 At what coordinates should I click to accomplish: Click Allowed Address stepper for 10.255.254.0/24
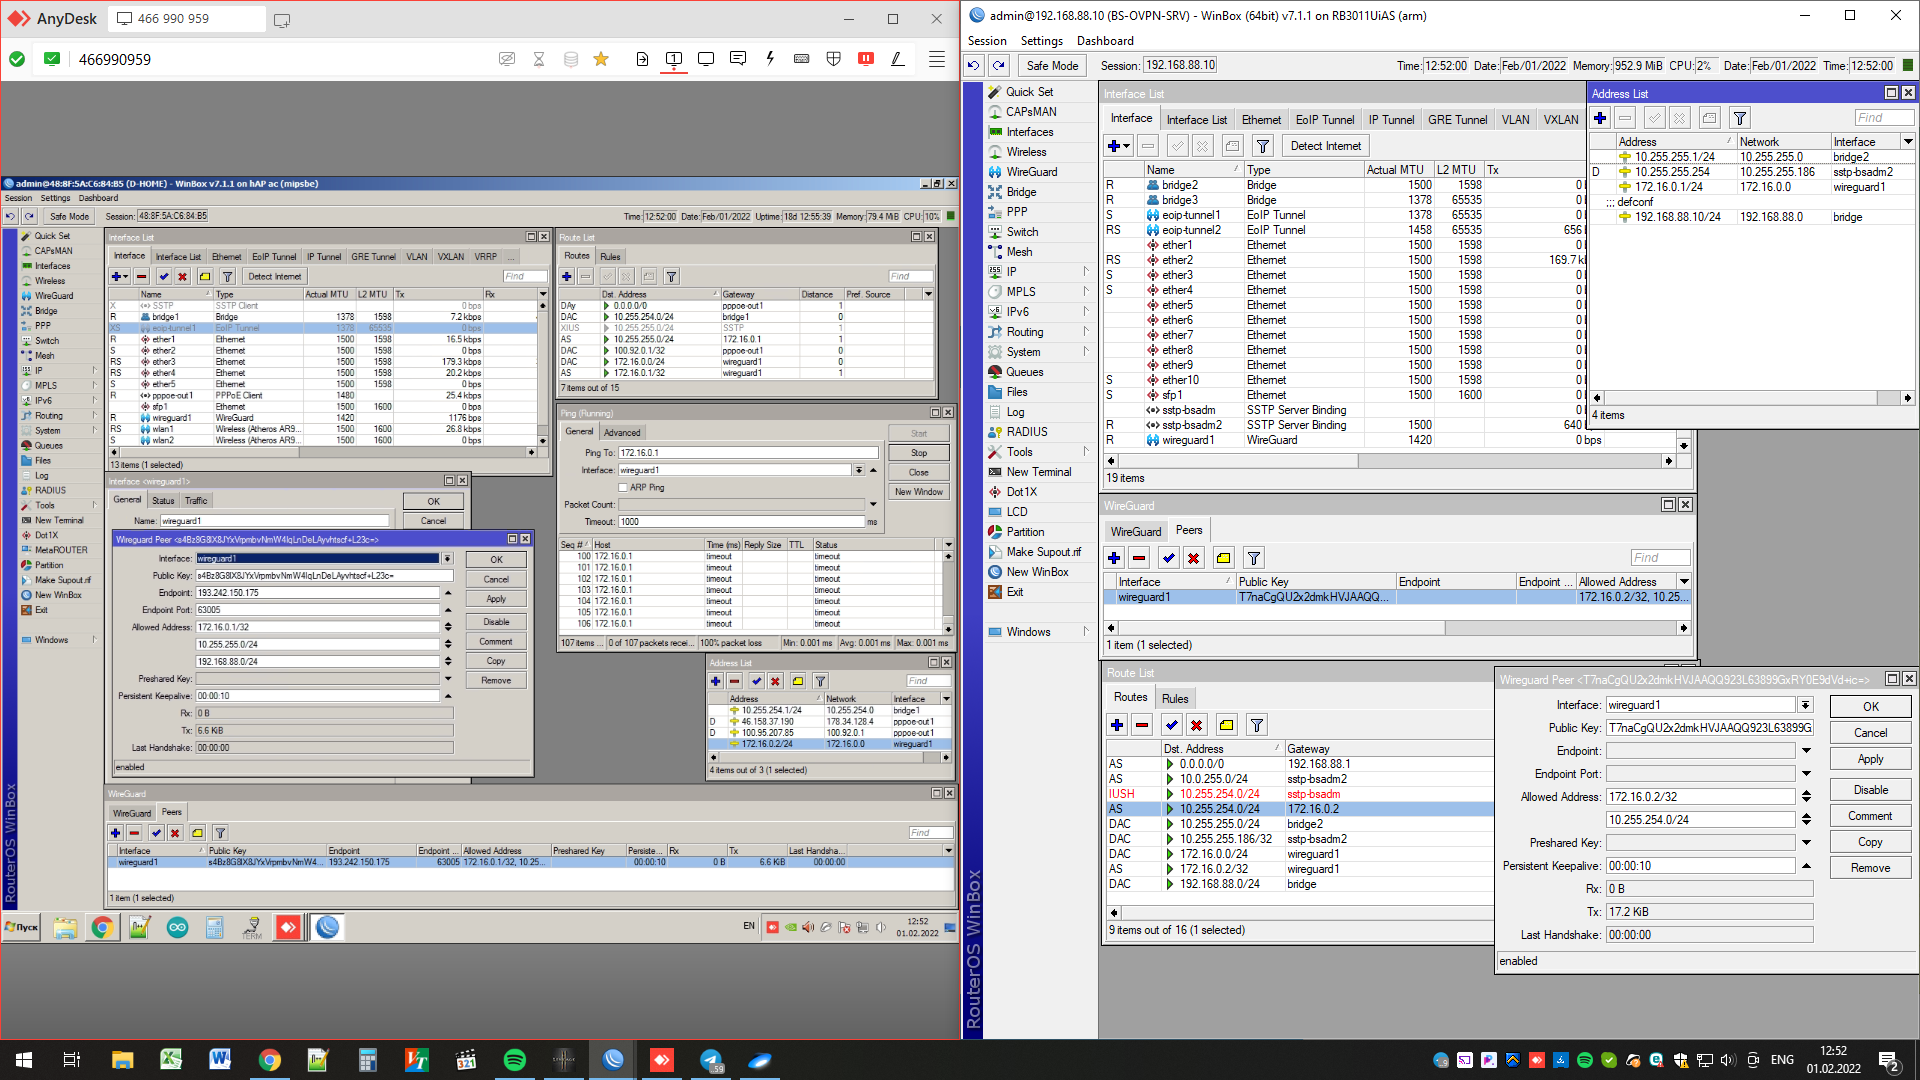tap(1806, 820)
